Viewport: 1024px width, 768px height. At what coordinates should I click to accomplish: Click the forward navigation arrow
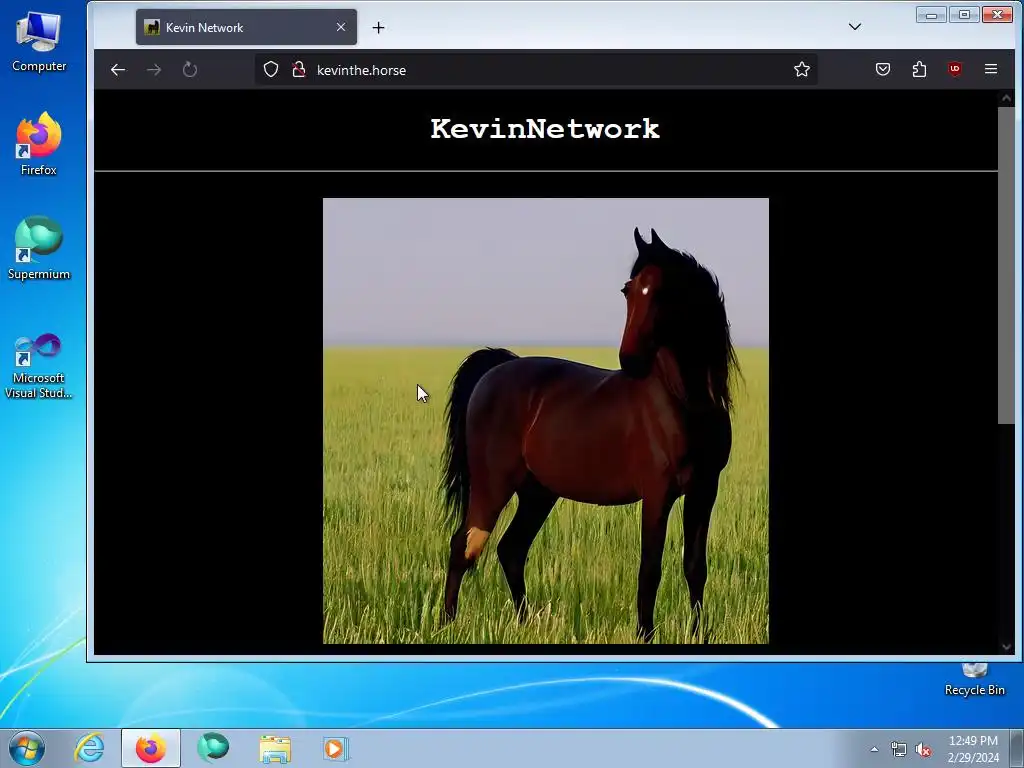[154, 70]
